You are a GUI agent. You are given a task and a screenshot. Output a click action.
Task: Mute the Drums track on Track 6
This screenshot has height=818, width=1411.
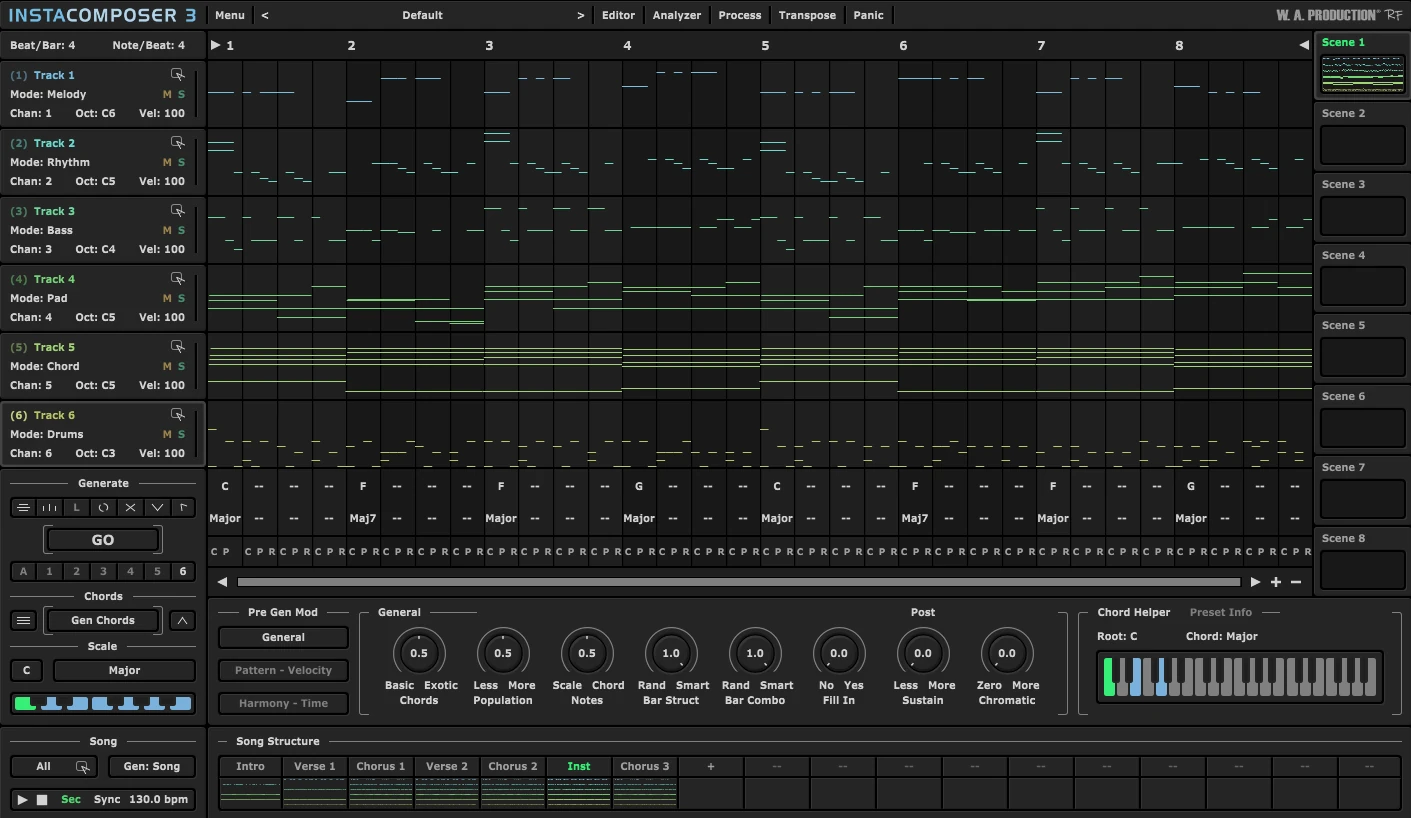(167, 434)
